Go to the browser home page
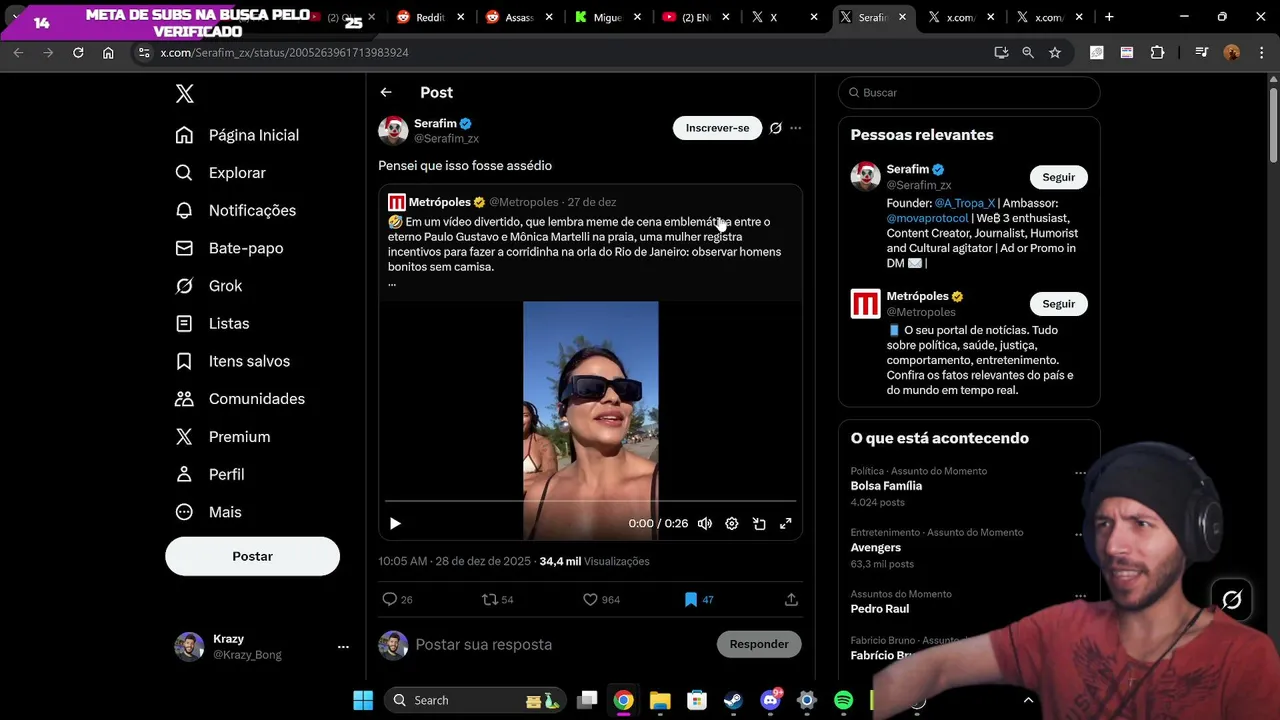 (x=108, y=52)
